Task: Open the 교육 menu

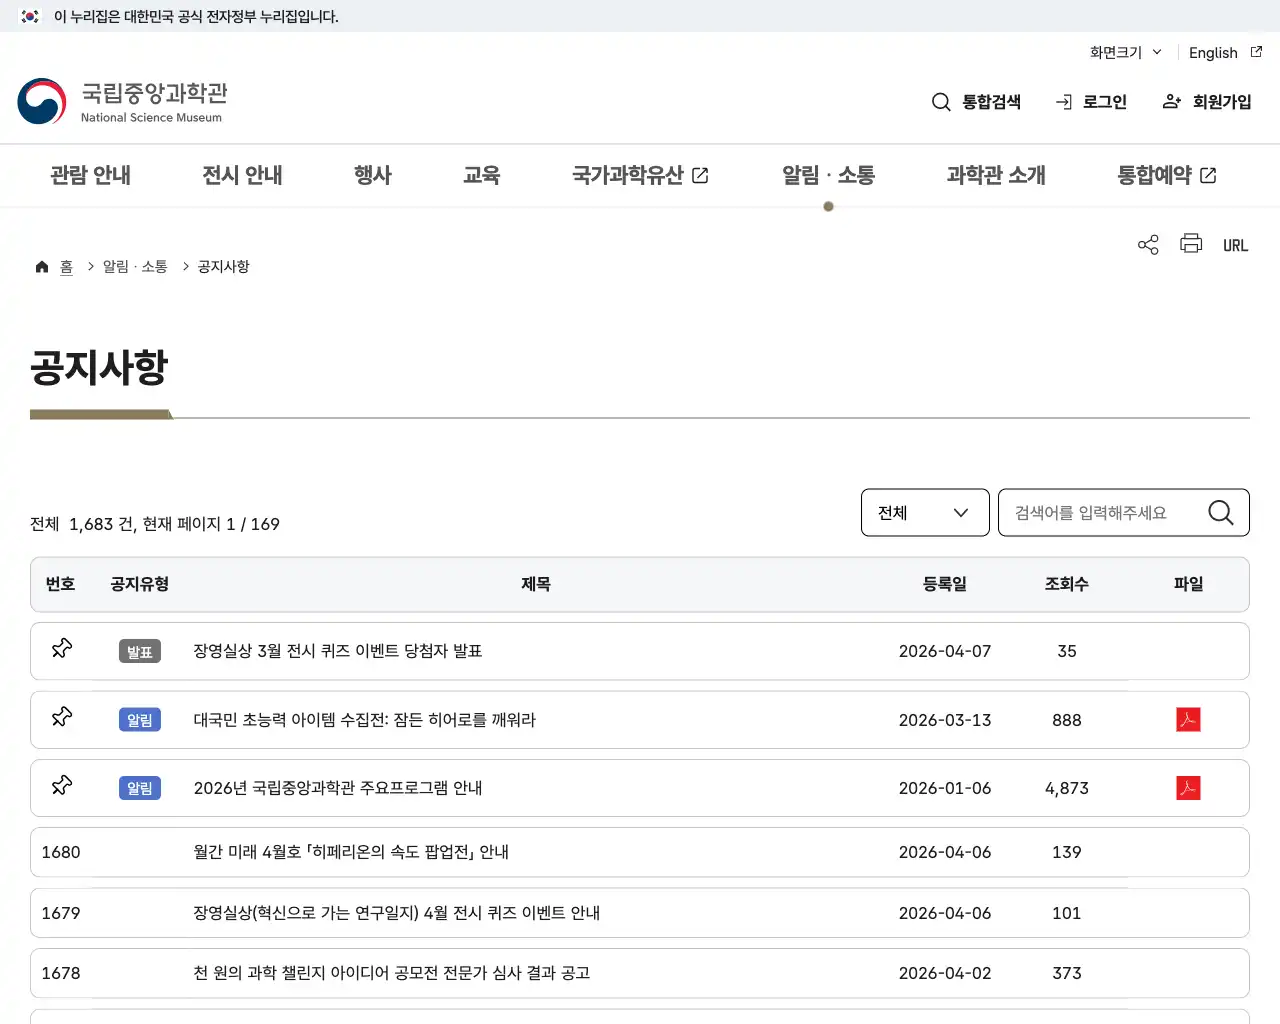Action: [x=482, y=175]
